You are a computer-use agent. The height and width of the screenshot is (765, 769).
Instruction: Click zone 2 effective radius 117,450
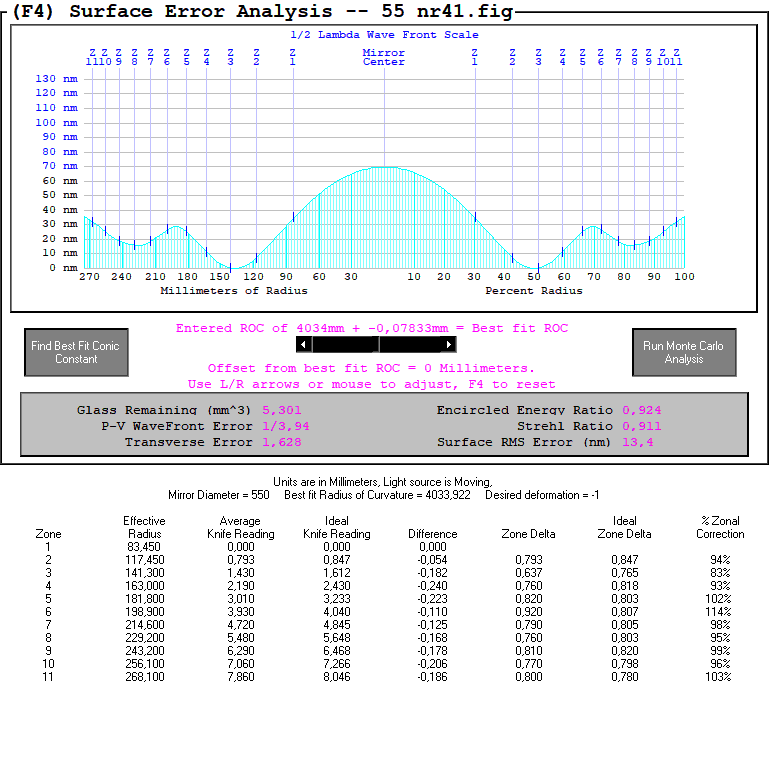[x=145, y=560]
